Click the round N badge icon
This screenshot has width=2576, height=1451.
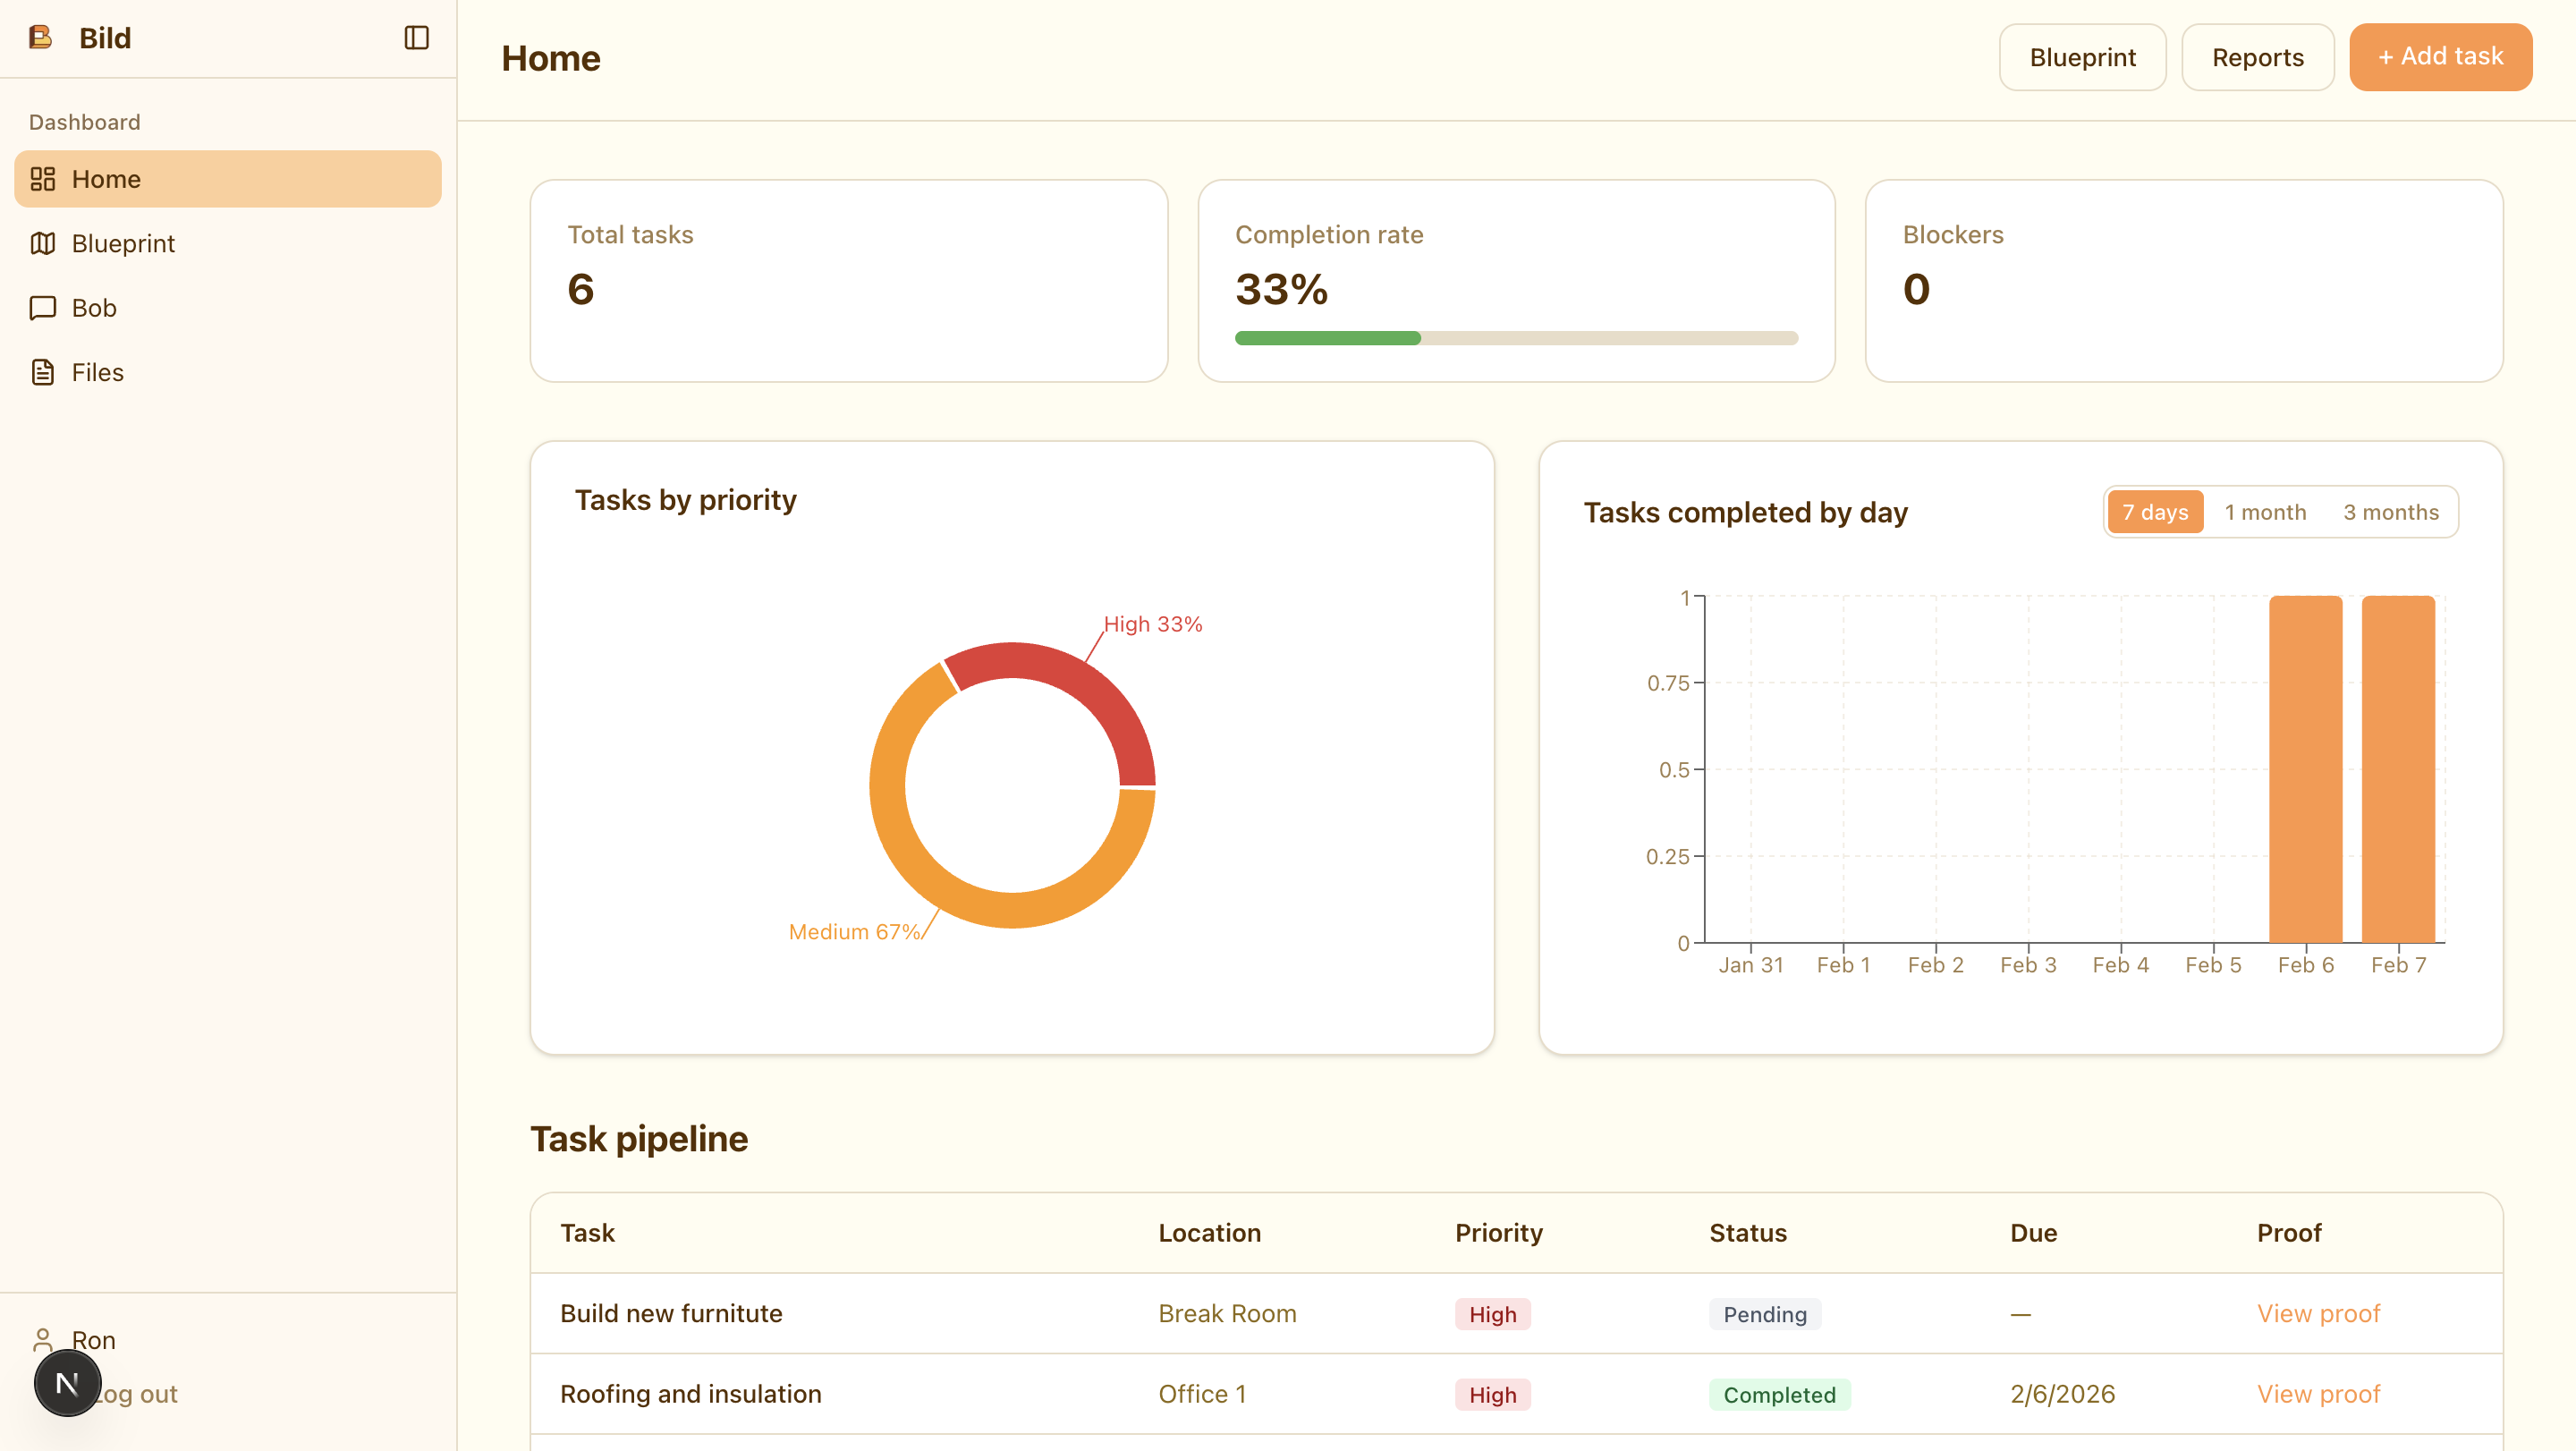(x=67, y=1383)
